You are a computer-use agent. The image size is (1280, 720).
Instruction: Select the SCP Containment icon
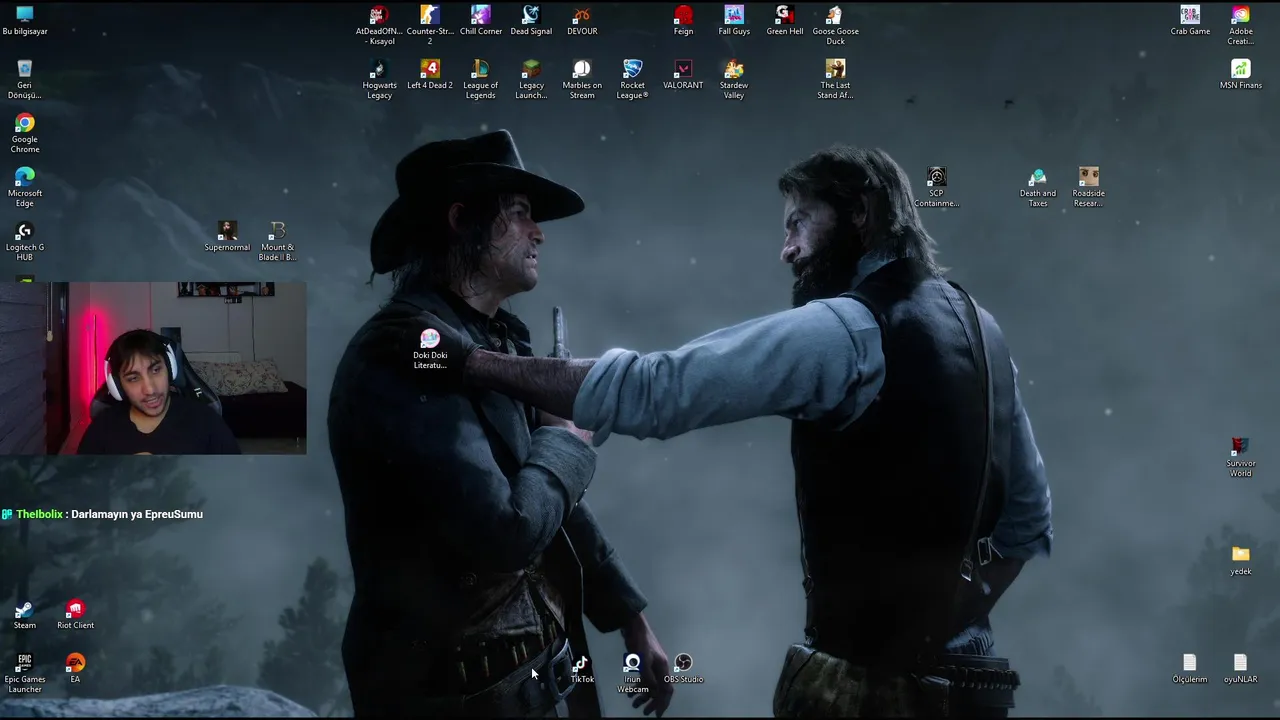(x=936, y=187)
